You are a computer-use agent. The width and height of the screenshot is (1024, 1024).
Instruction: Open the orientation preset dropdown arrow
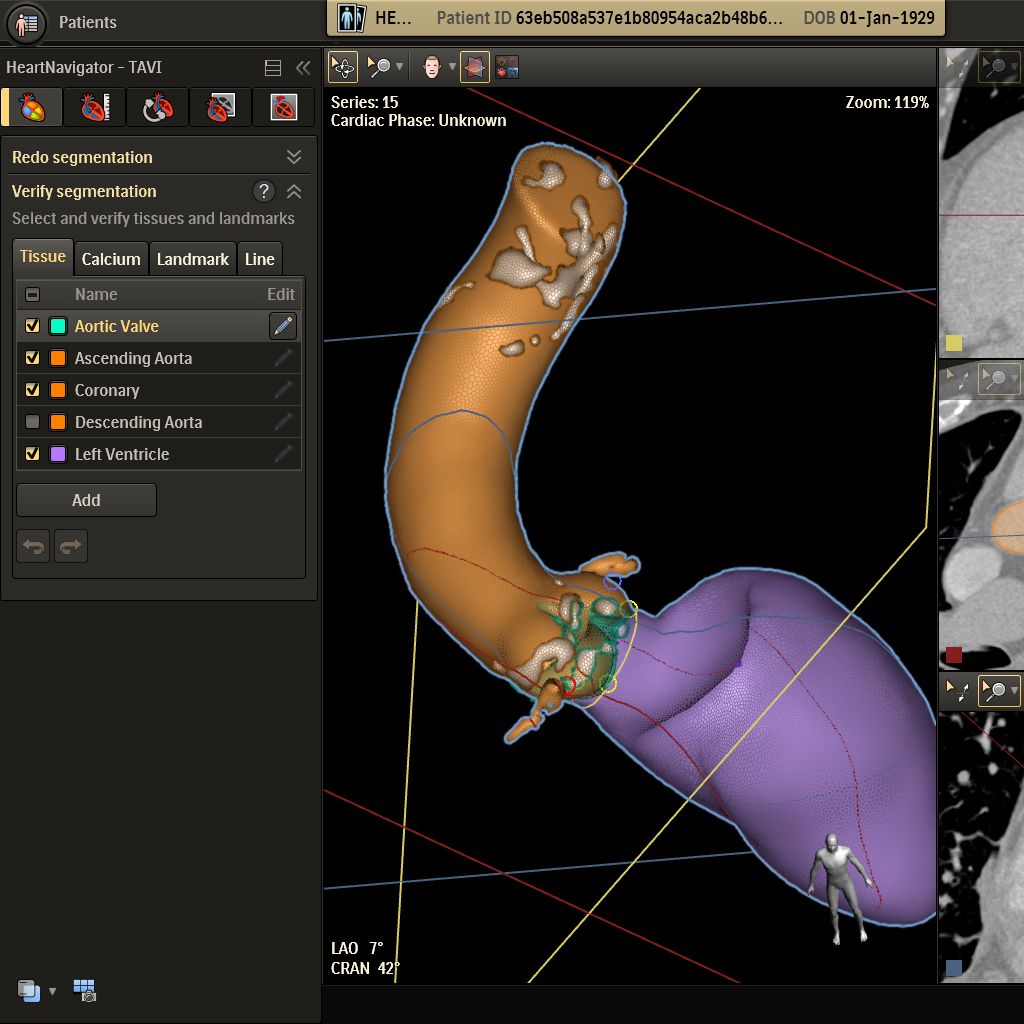[451, 67]
